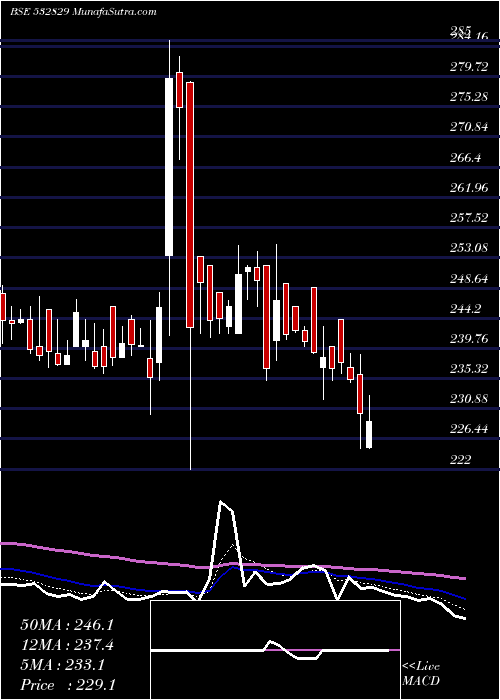Click the '<<Live MACD' label
Viewport: 500px width, 700px height.
[x=421, y=674]
